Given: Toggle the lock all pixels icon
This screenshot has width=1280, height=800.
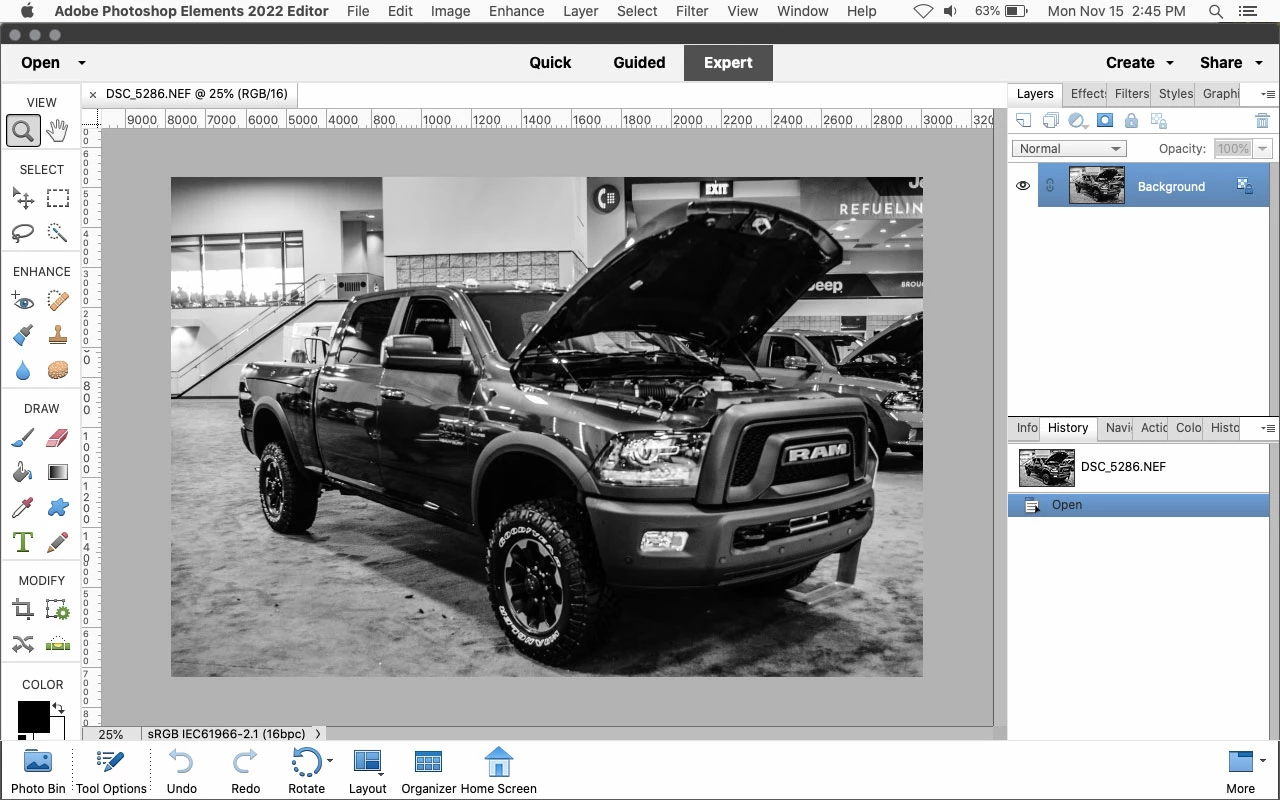Looking at the screenshot, I should click(x=1131, y=121).
